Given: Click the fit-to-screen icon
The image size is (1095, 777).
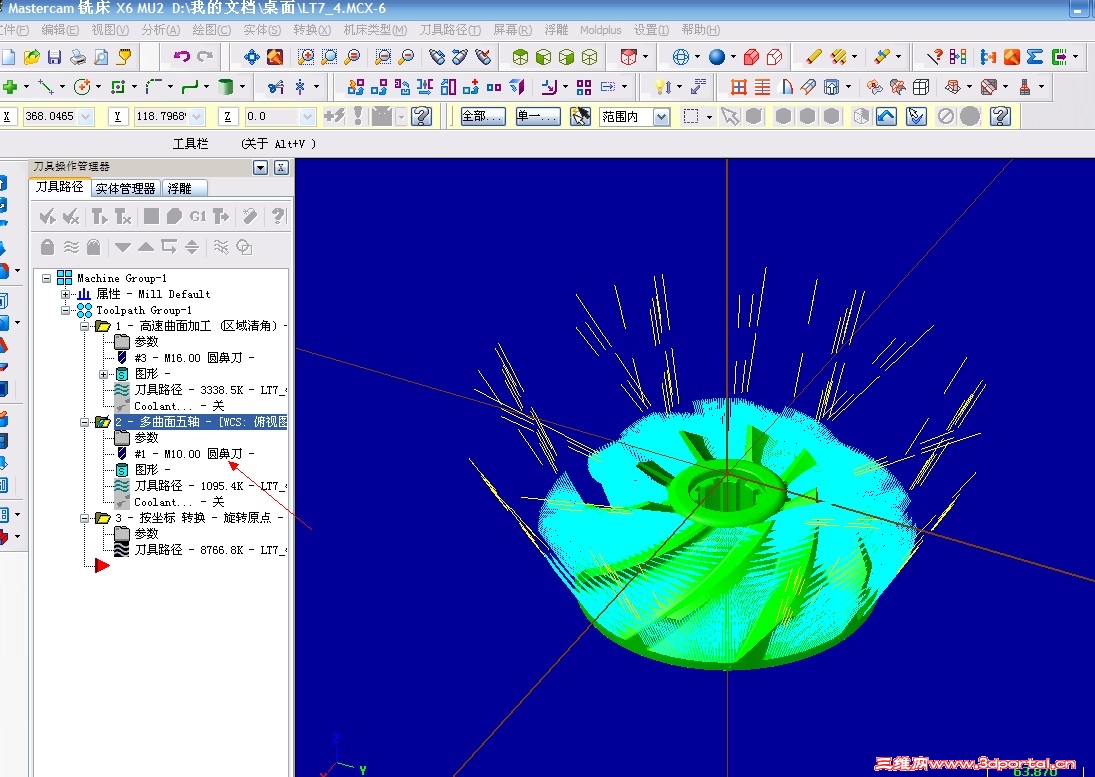Looking at the screenshot, I should coord(275,57).
